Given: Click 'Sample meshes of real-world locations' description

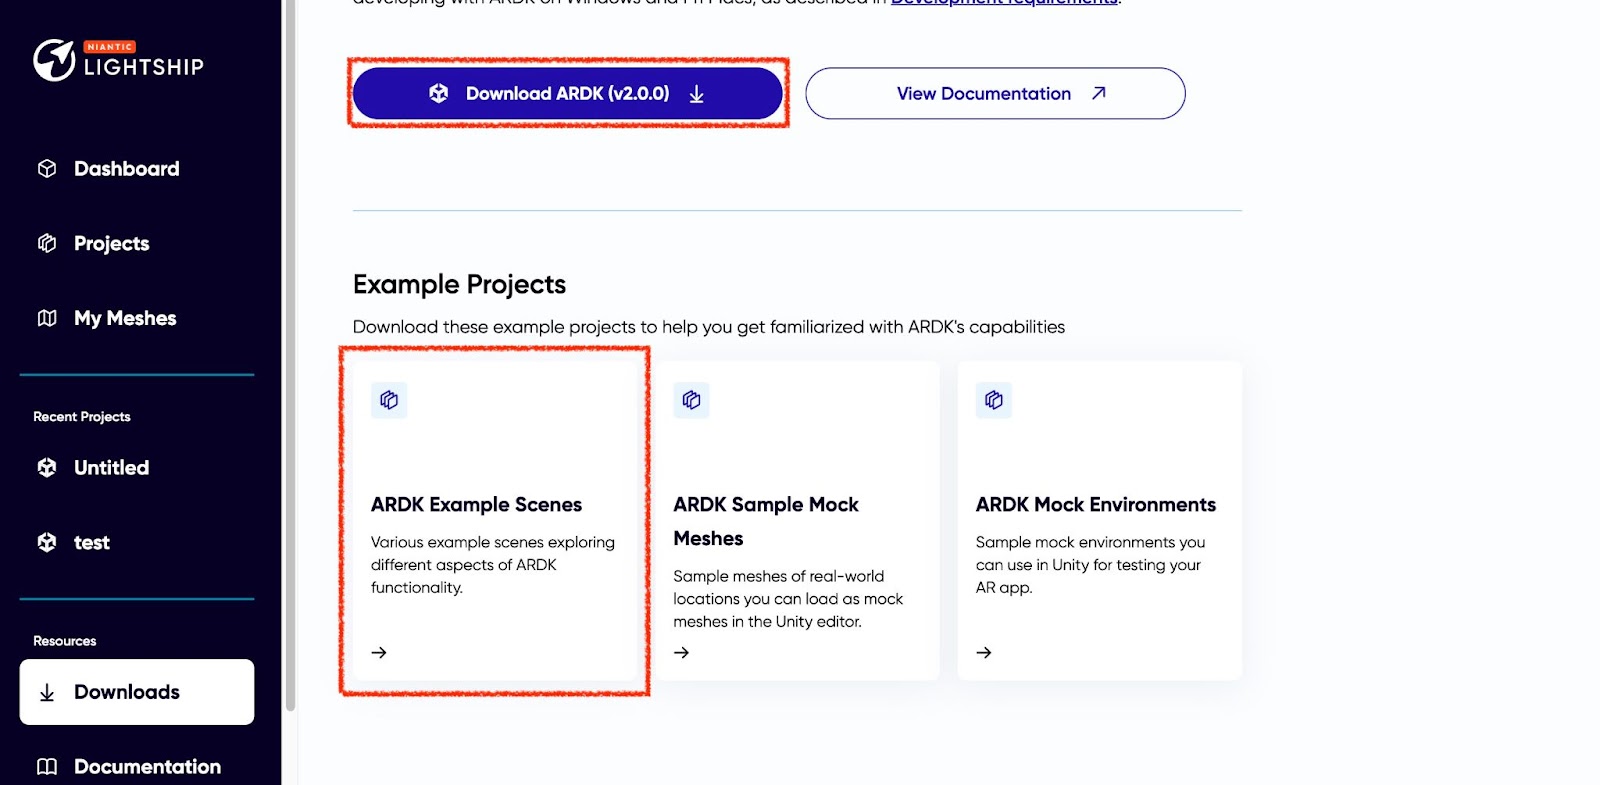Looking at the screenshot, I should pyautogui.click(x=788, y=598).
